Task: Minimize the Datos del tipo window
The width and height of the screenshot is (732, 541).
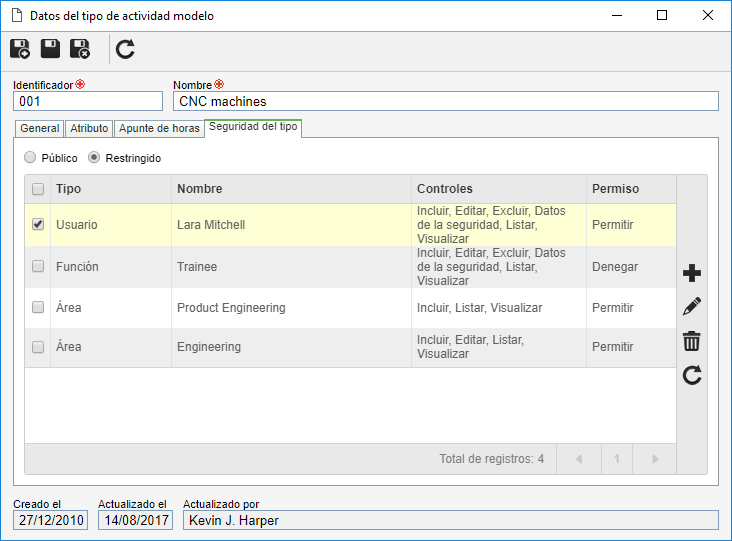Action: click(617, 15)
